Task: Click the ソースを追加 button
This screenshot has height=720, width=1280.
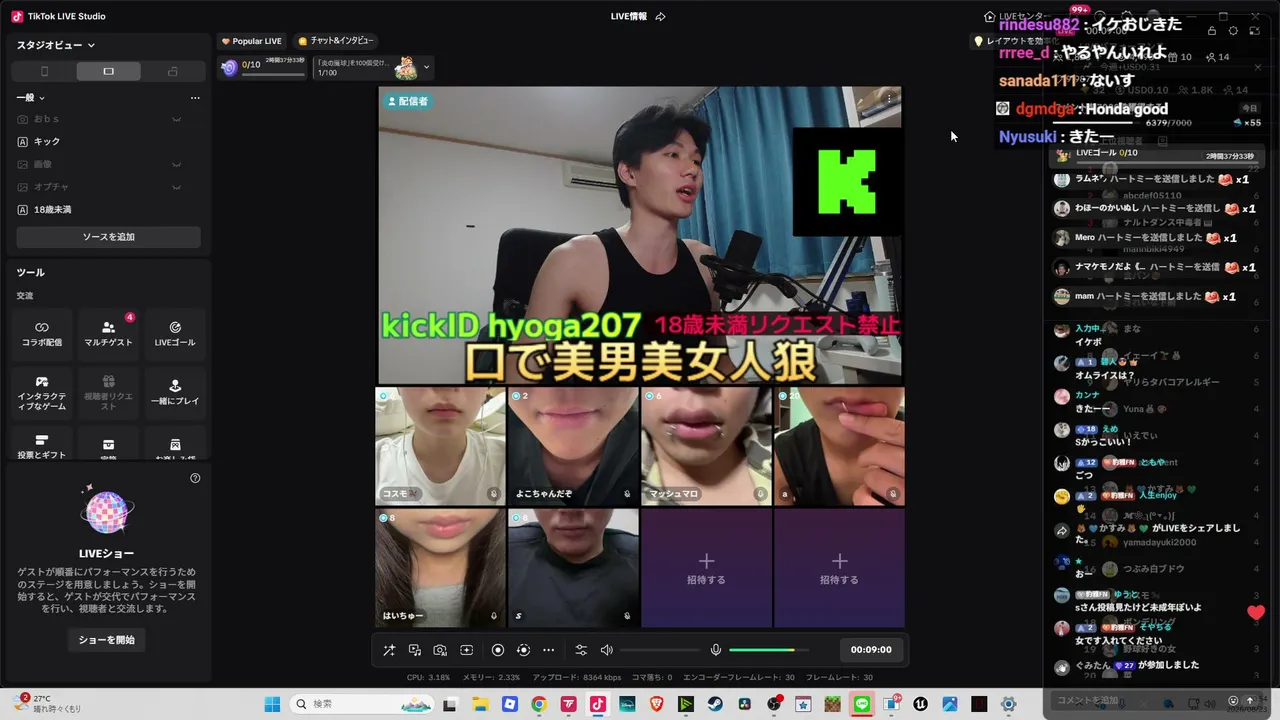Action: (x=108, y=237)
